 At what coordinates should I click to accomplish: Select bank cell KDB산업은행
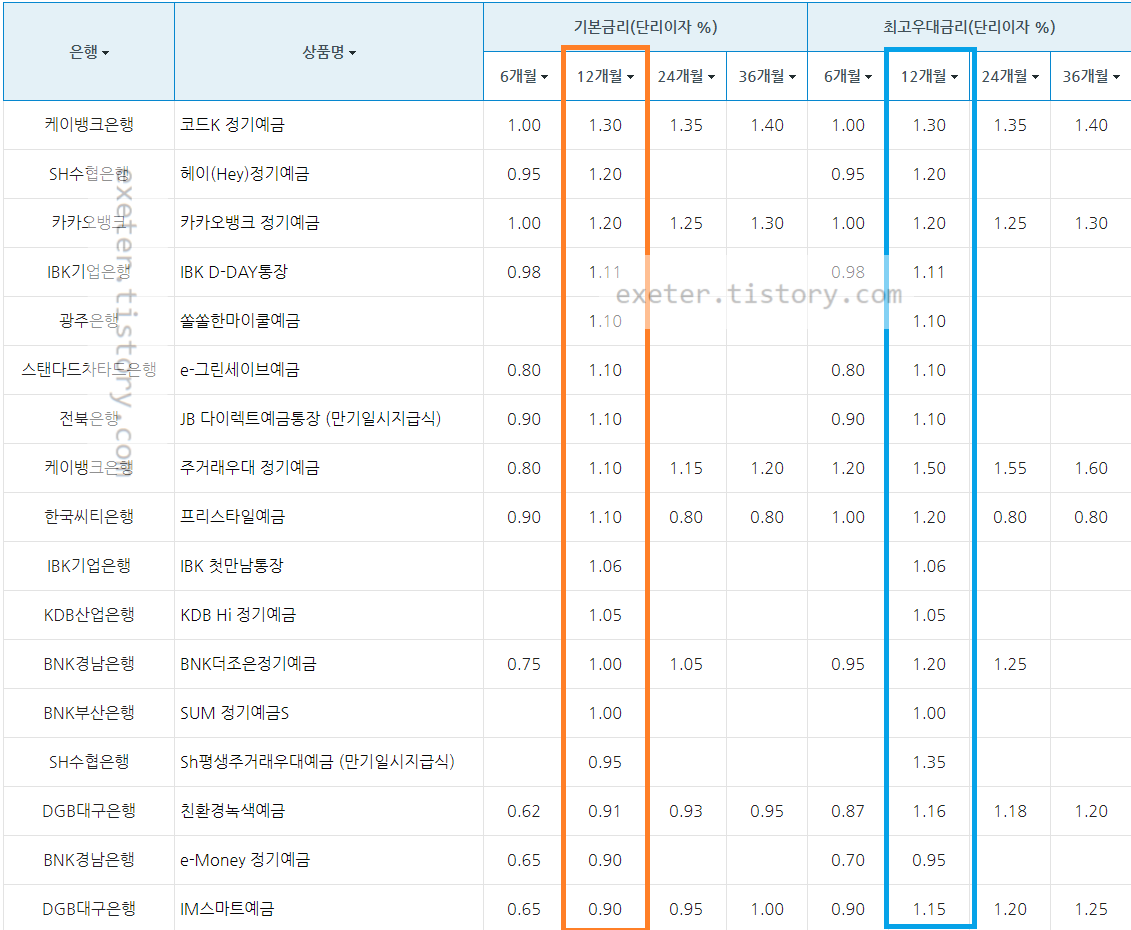89,615
